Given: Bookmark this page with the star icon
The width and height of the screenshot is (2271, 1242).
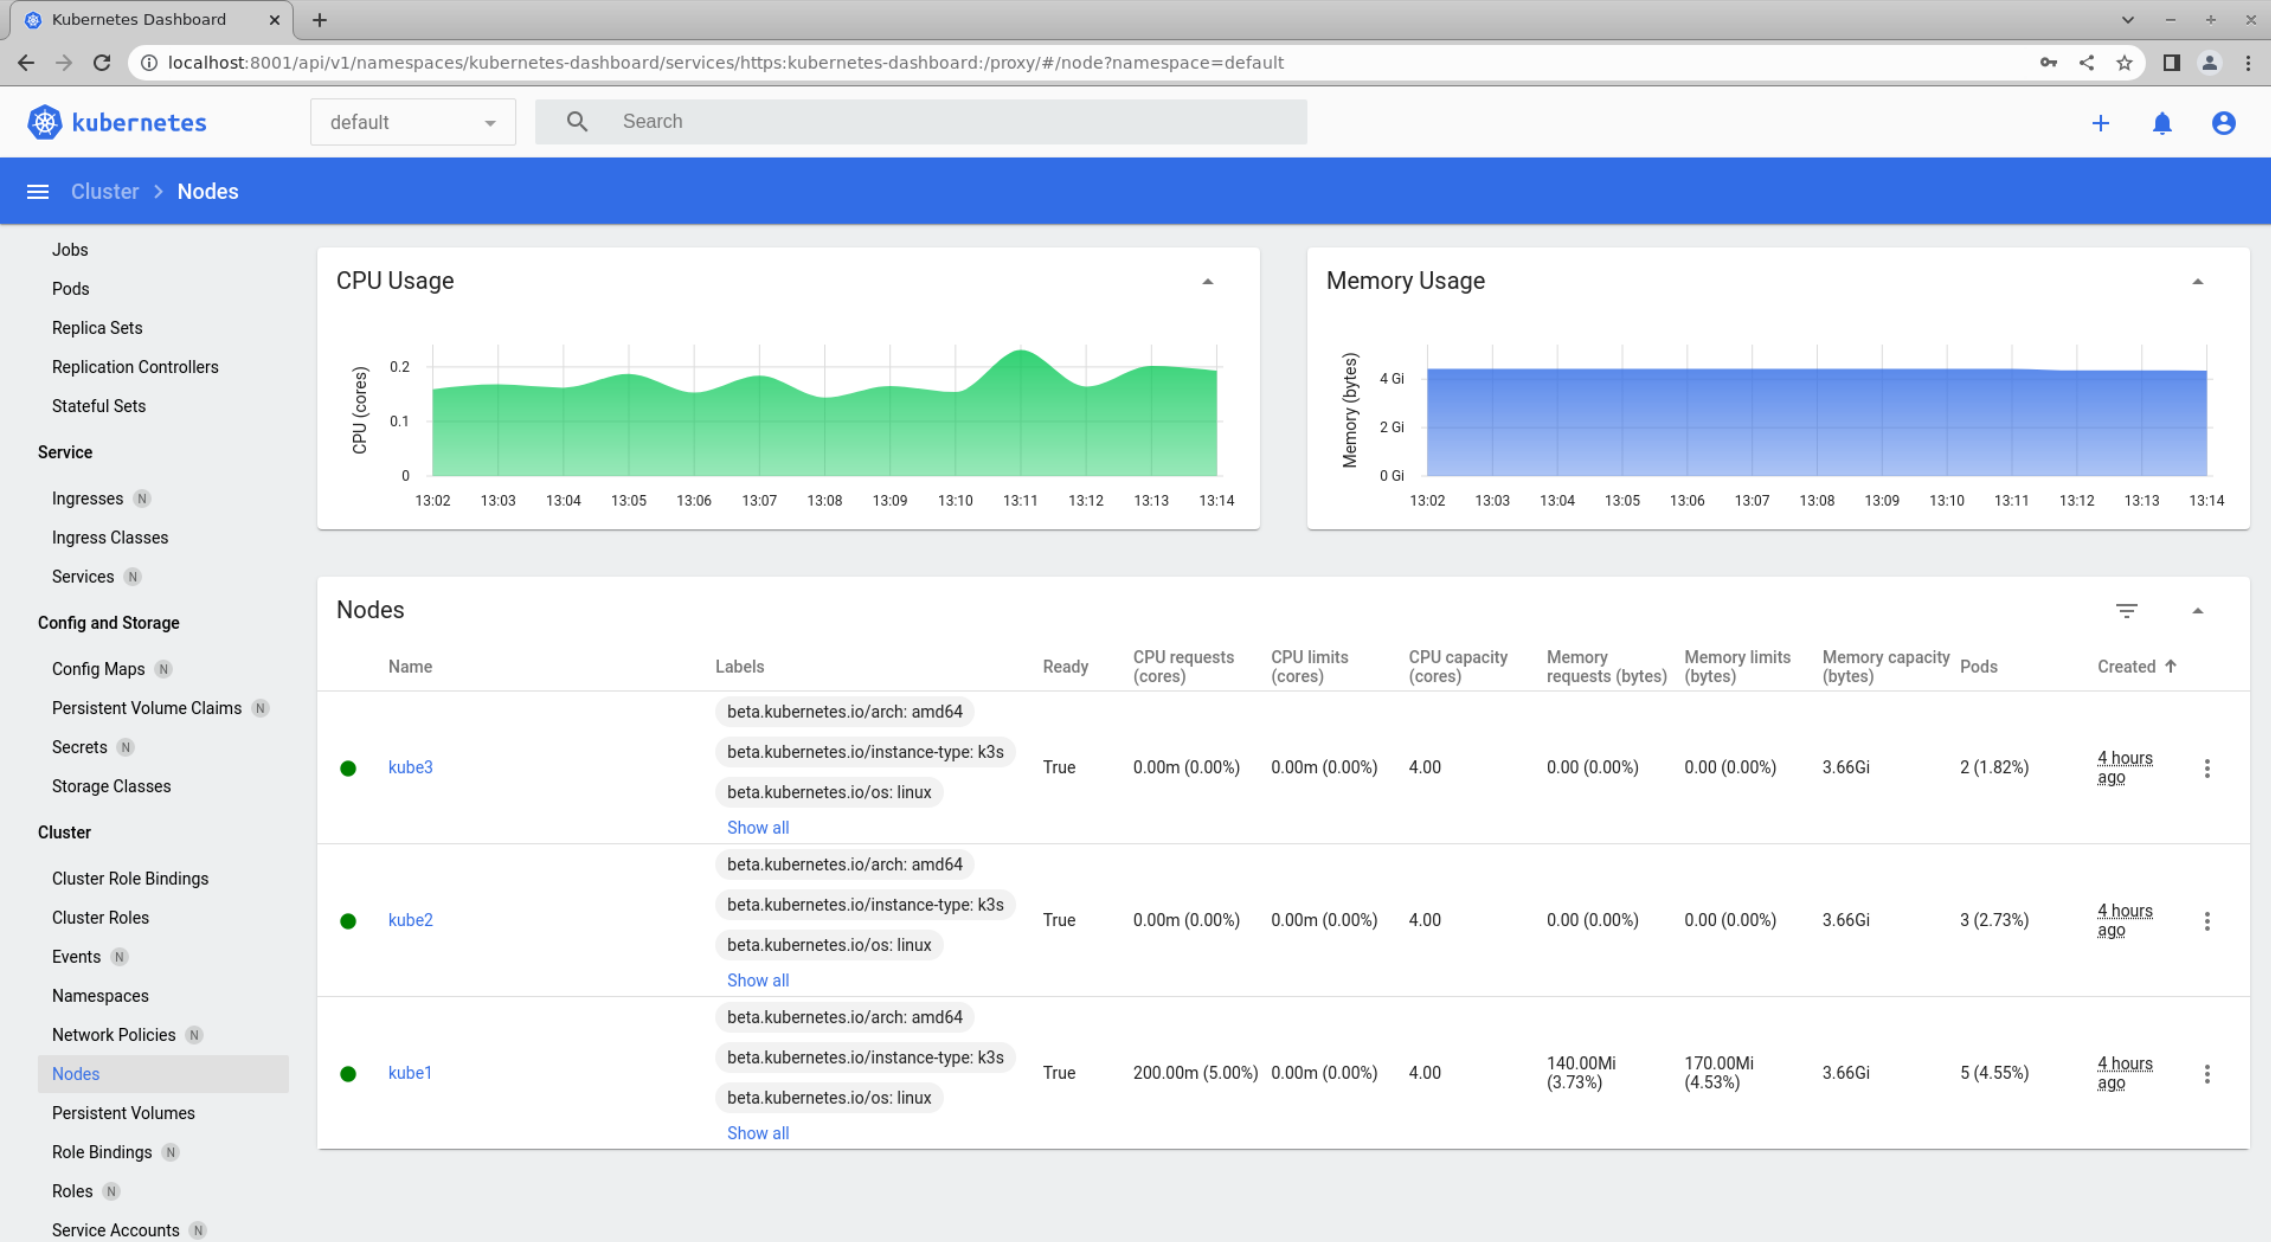Looking at the screenshot, I should click(x=2124, y=62).
